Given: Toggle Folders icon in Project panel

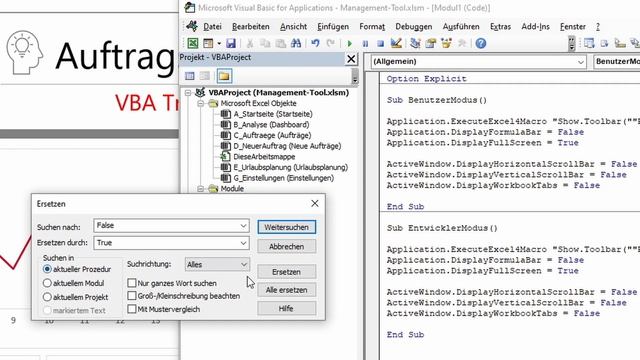Looking at the screenshot, I should [x=224, y=76].
